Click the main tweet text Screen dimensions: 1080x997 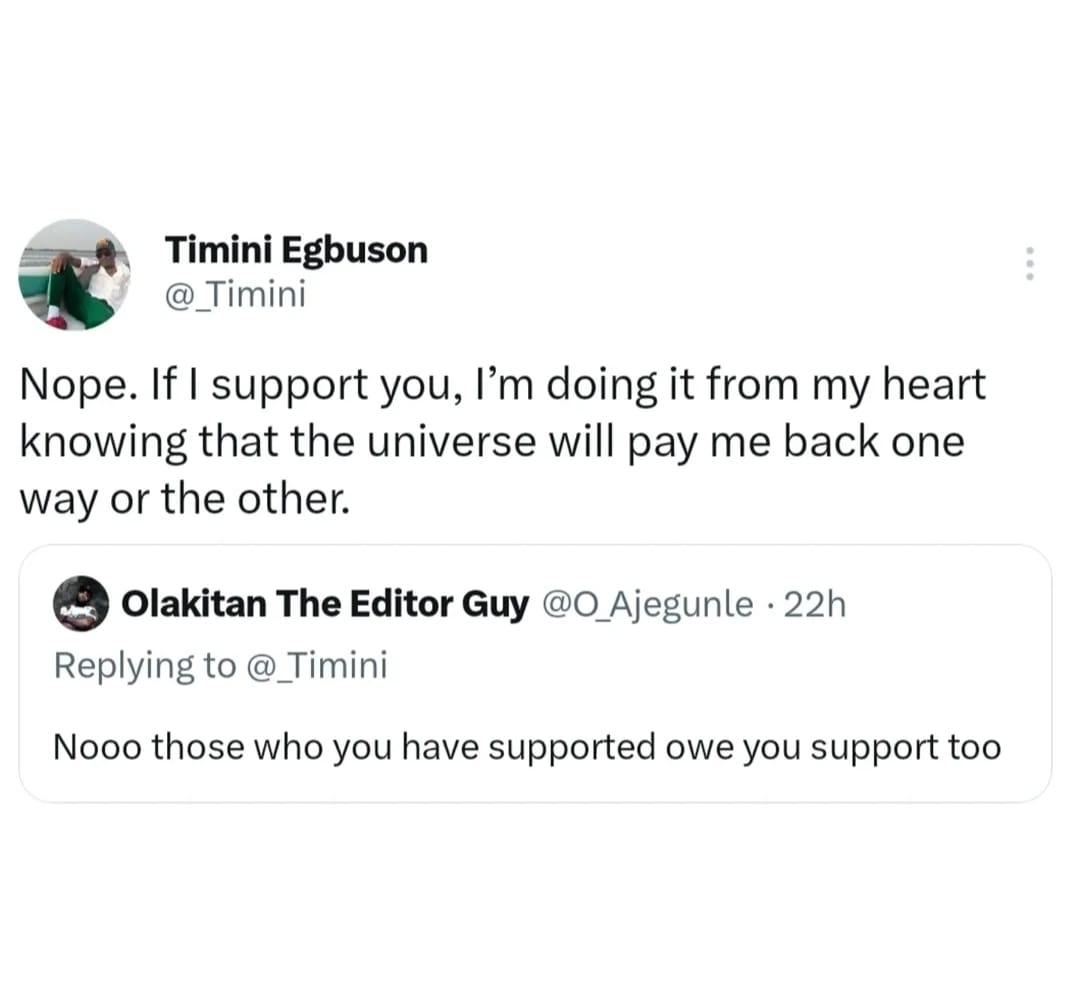coord(500,440)
